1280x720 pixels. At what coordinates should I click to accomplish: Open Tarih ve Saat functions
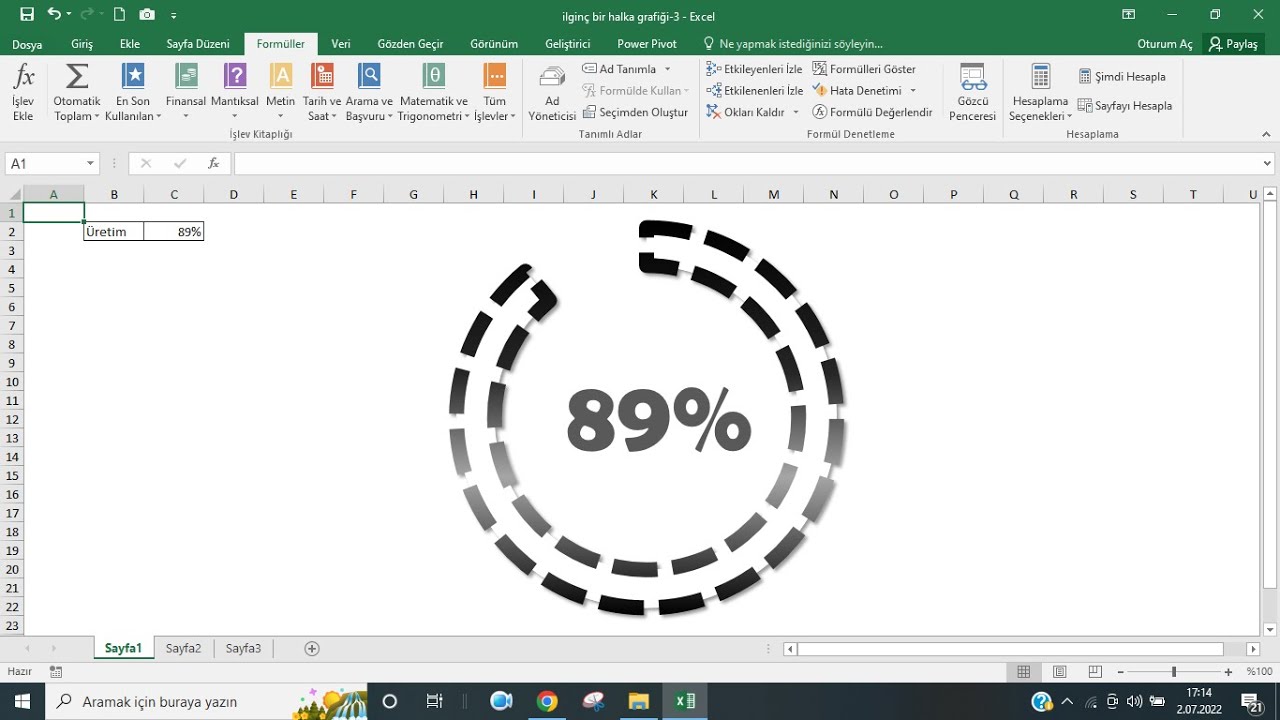322,92
